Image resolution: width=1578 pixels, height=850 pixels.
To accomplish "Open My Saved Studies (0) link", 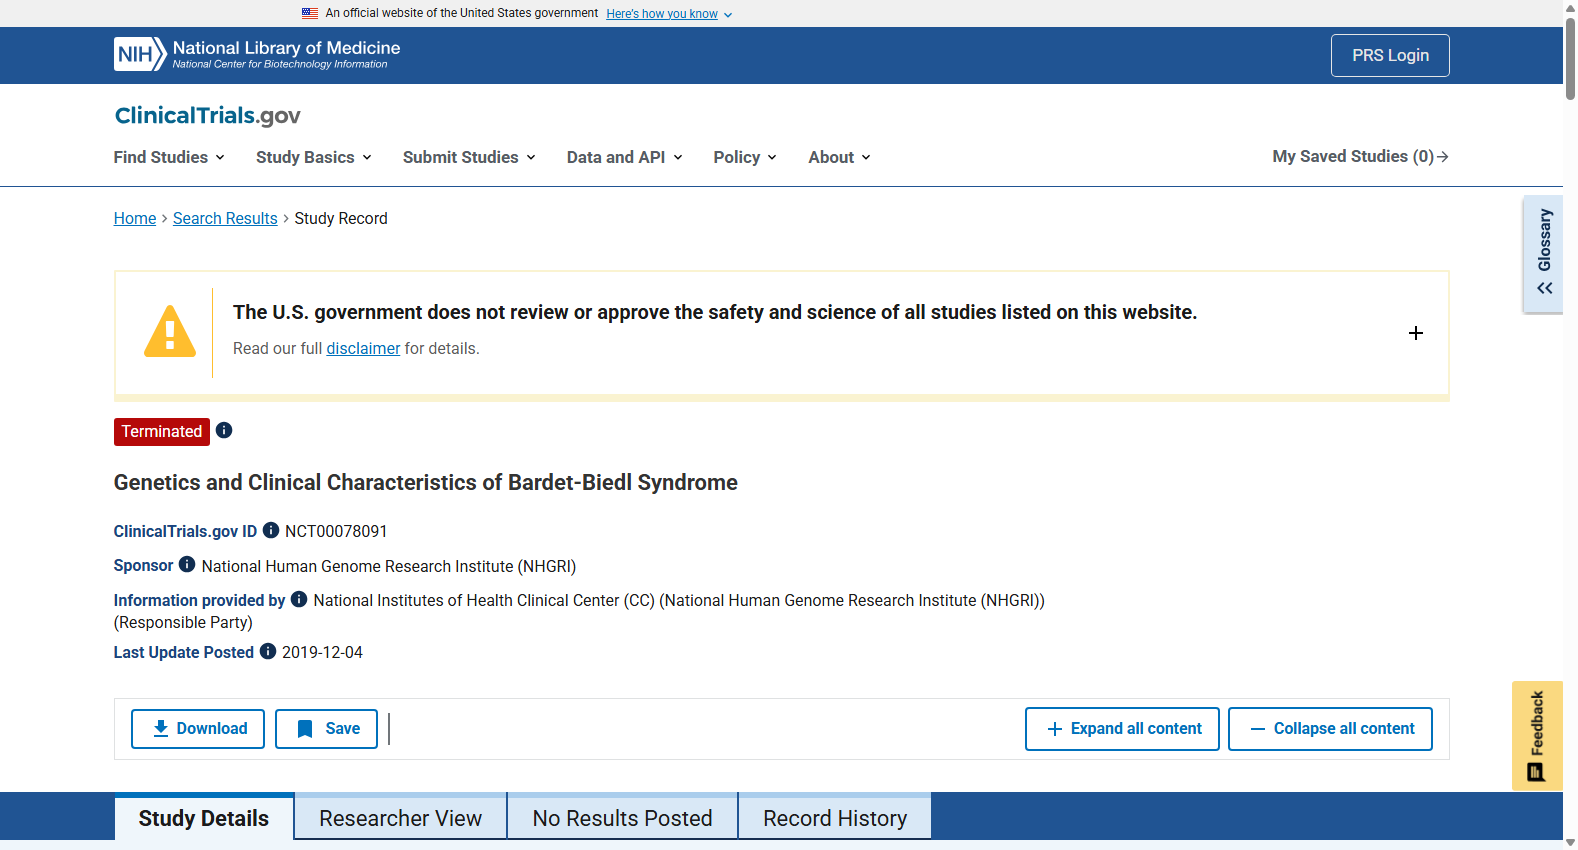I will (1361, 156).
